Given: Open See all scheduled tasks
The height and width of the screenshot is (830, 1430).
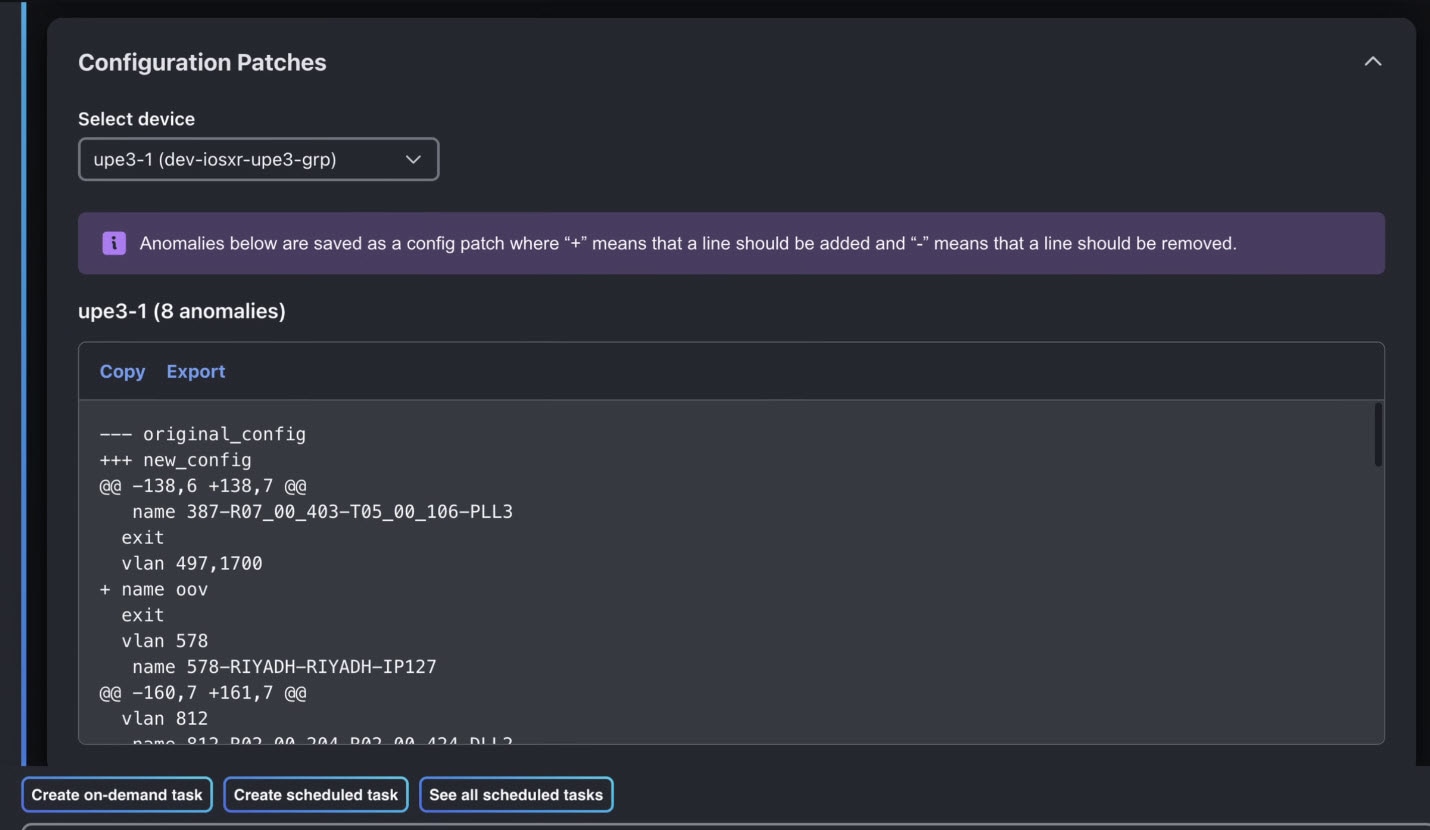Looking at the screenshot, I should click(516, 795).
